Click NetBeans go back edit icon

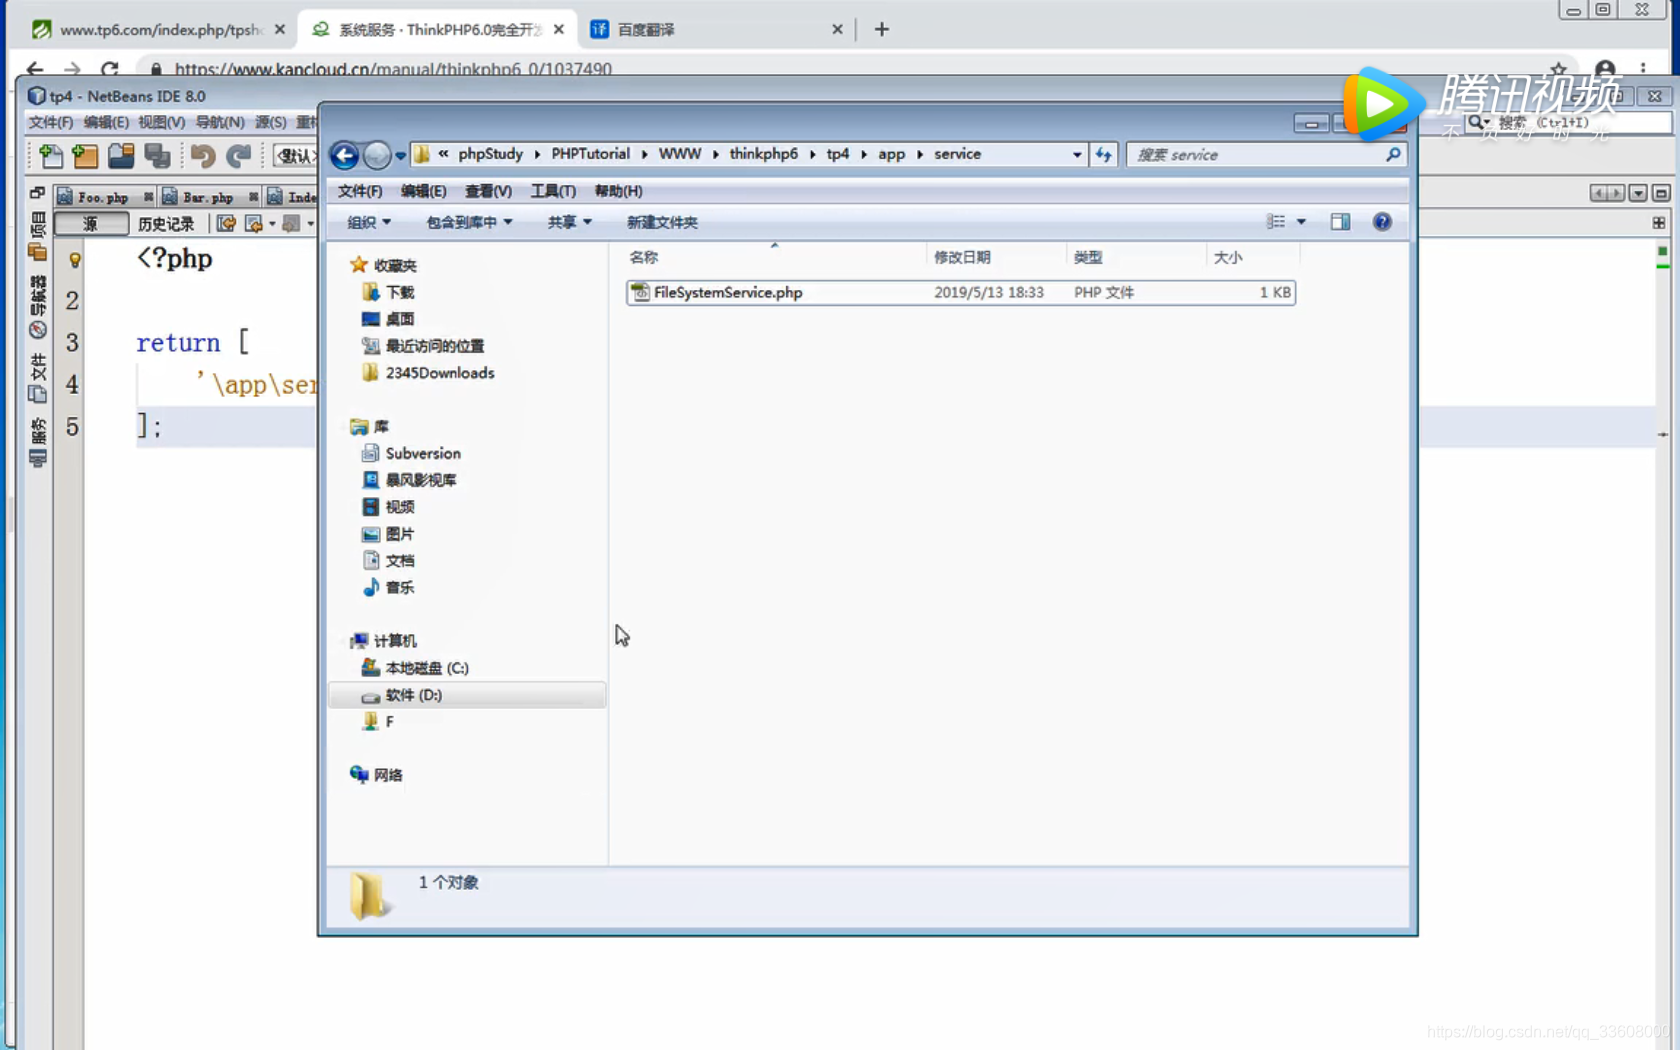click(254, 224)
